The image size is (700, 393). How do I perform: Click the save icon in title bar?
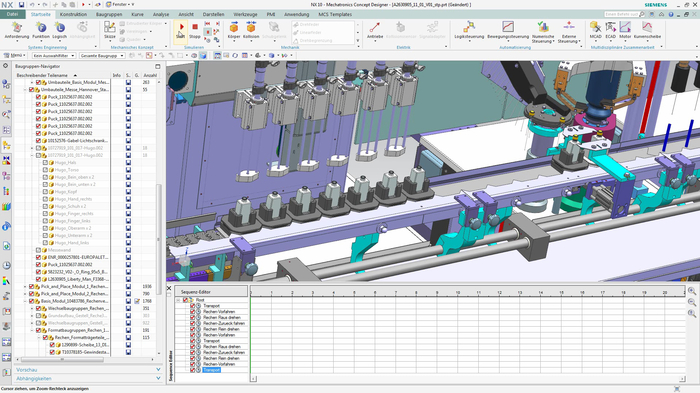pos(21,4)
